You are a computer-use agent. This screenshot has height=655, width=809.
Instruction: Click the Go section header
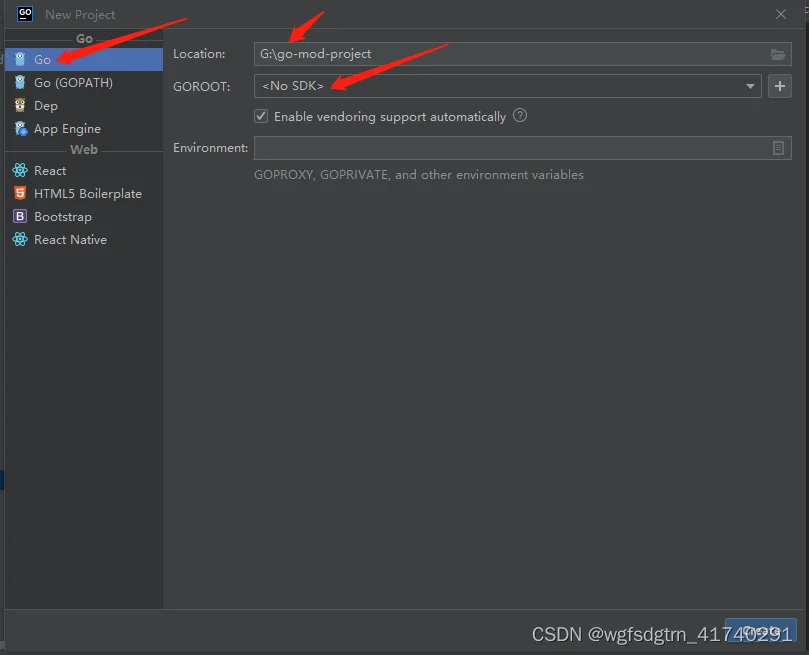click(x=85, y=39)
